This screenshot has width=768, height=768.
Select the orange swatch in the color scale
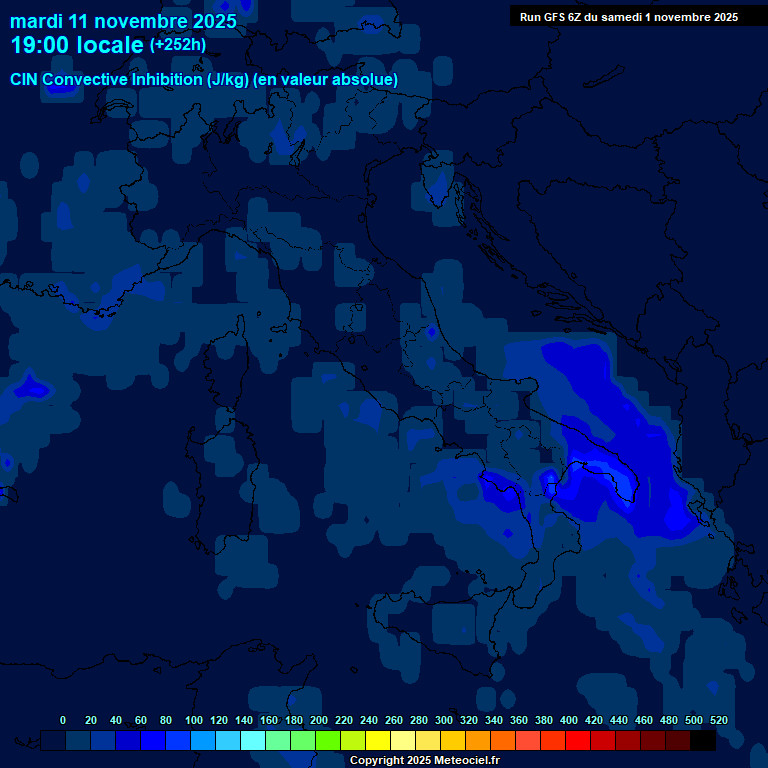point(478,741)
